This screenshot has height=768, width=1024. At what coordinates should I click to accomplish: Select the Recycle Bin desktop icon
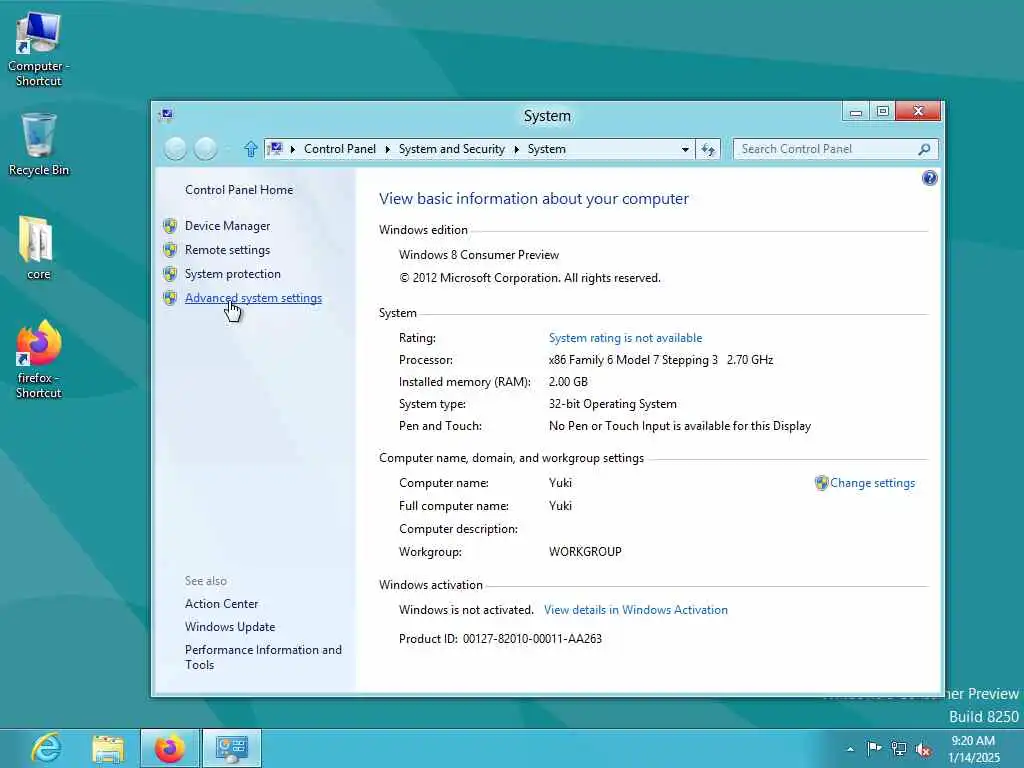pos(39,145)
